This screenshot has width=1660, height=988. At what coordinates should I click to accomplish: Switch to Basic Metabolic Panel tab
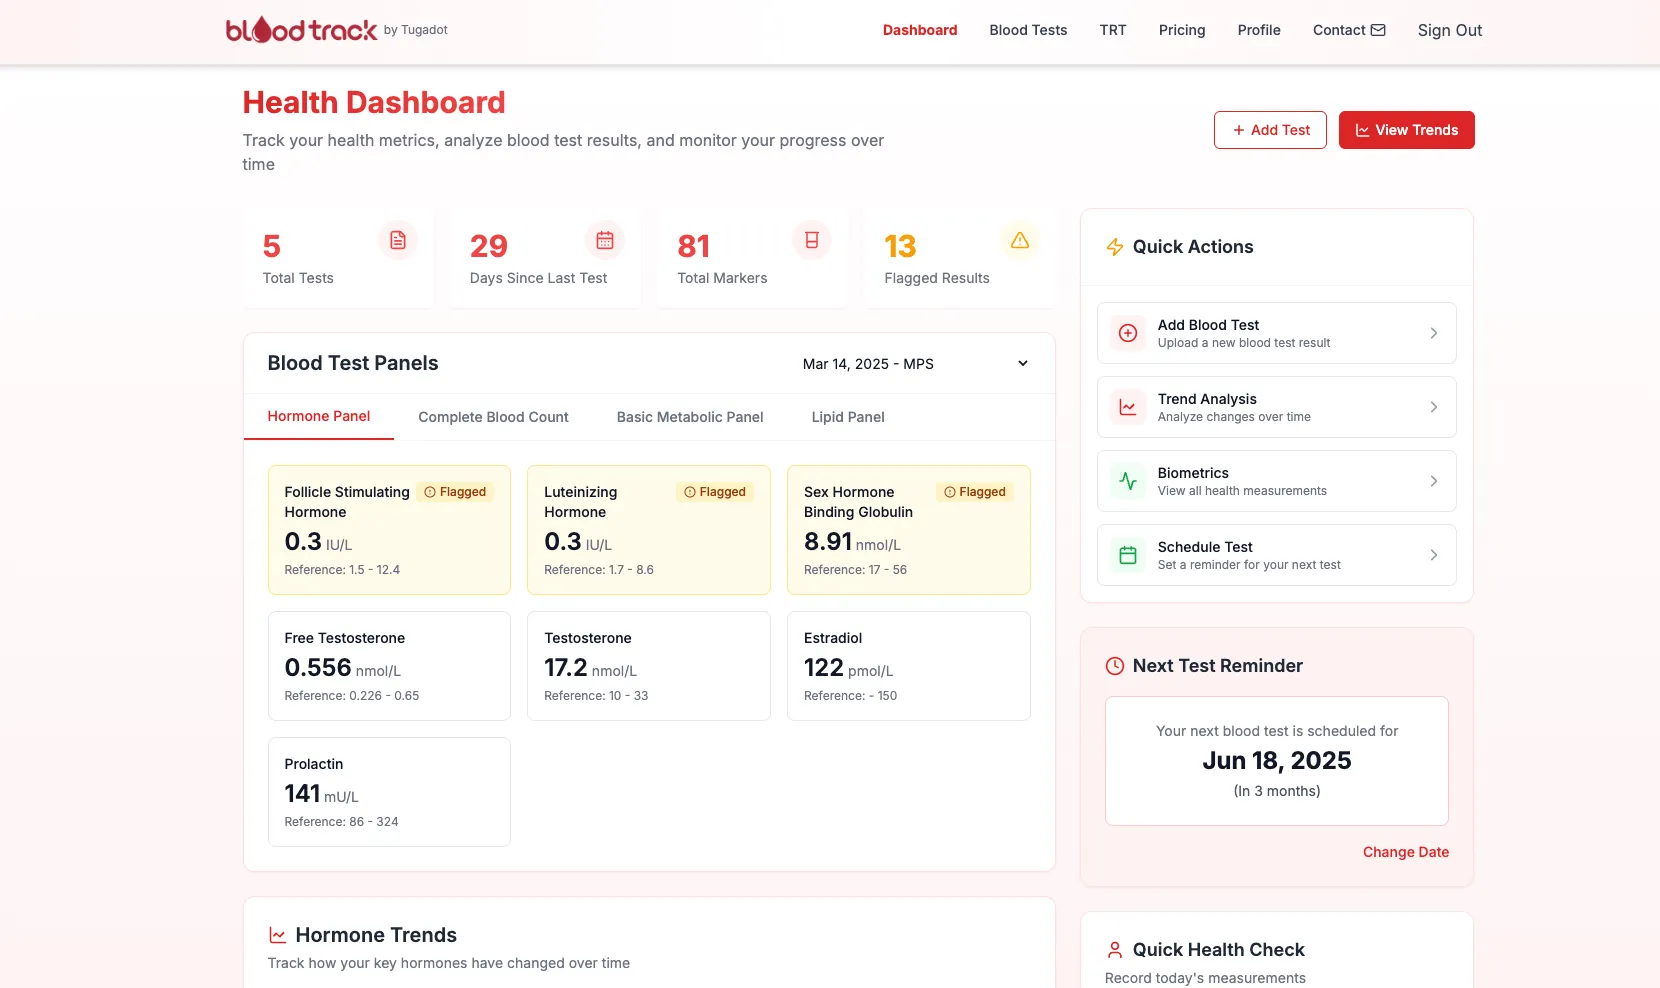click(x=690, y=417)
